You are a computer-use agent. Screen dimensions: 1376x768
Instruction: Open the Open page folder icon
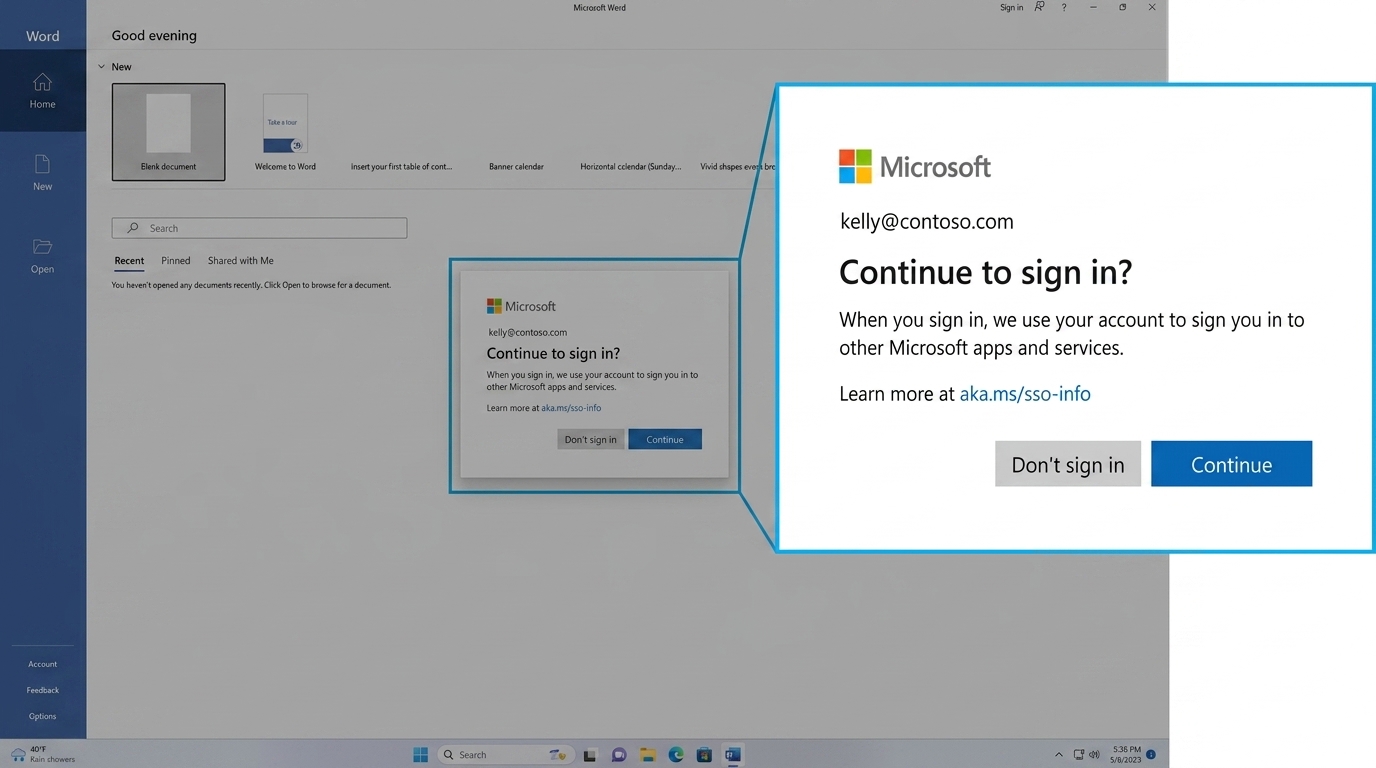pyautogui.click(x=42, y=247)
